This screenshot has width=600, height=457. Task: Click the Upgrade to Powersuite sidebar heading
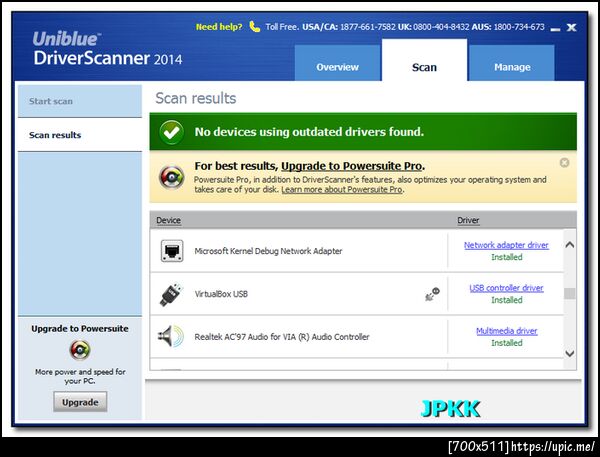80,329
